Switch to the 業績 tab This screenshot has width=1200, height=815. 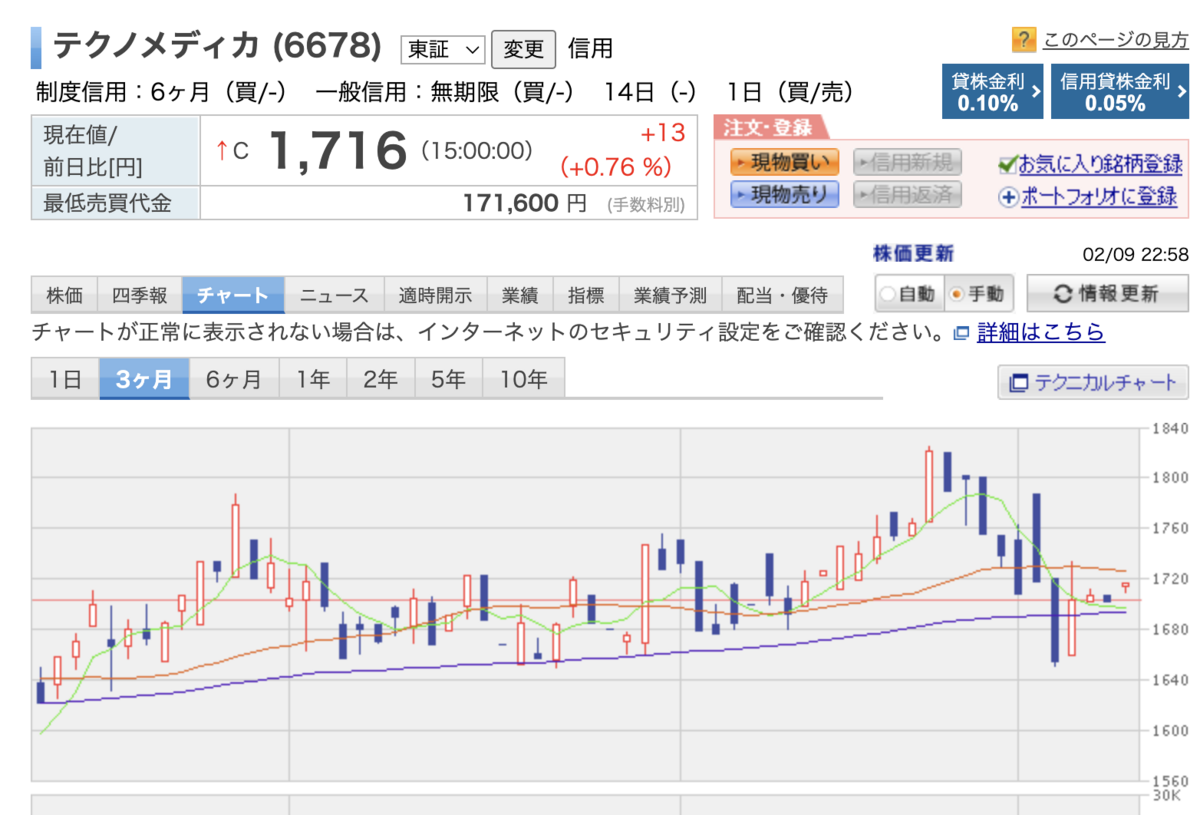click(520, 295)
